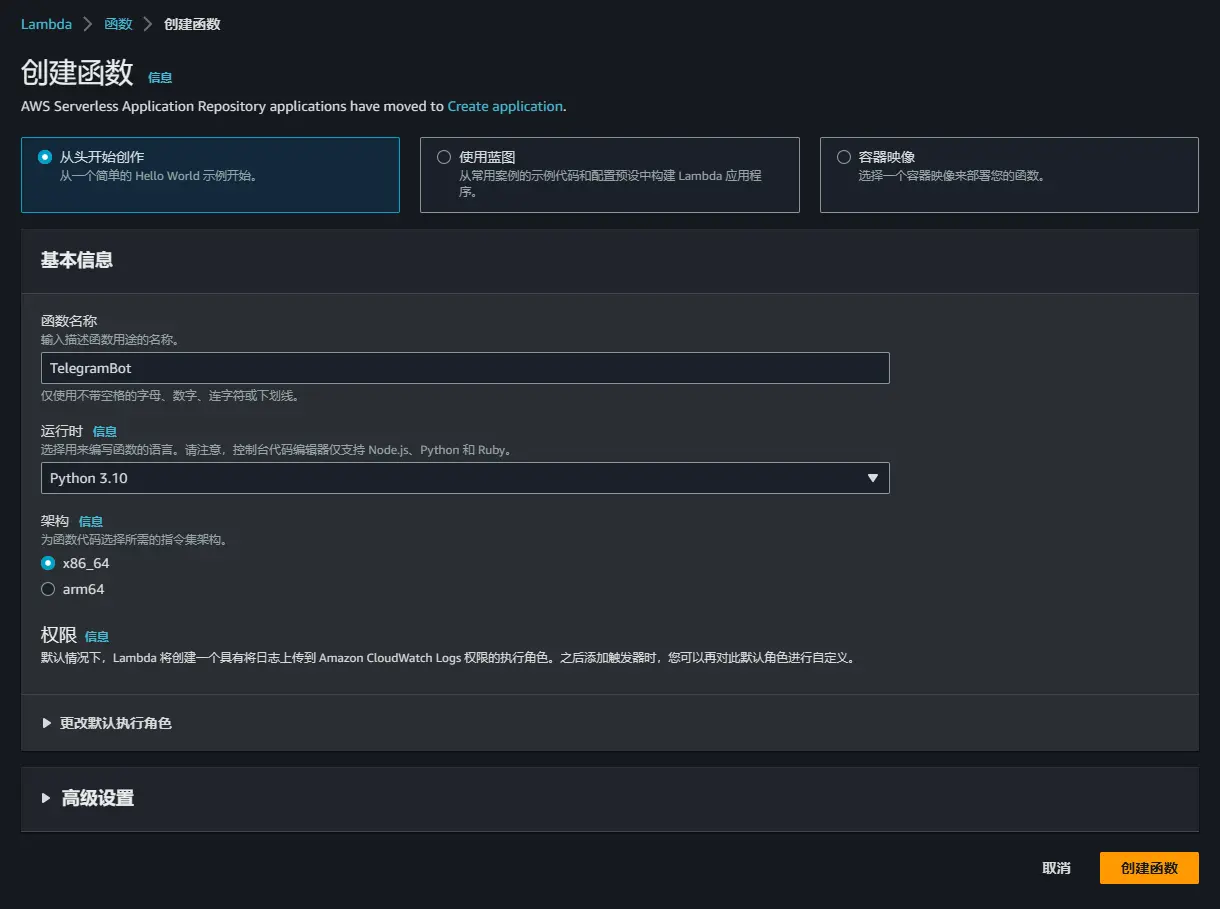Click the runtime dropdown arrow icon
Screen dimensions: 1220x909
872,478
